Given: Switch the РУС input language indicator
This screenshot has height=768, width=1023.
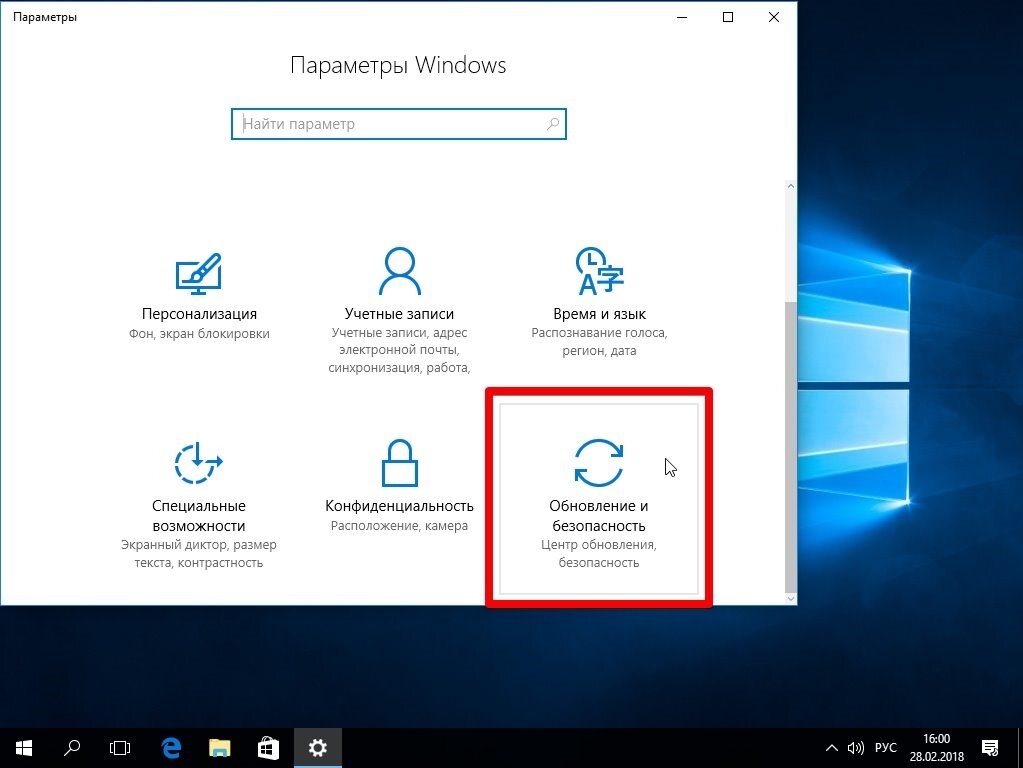Looking at the screenshot, I should [x=885, y=748].
